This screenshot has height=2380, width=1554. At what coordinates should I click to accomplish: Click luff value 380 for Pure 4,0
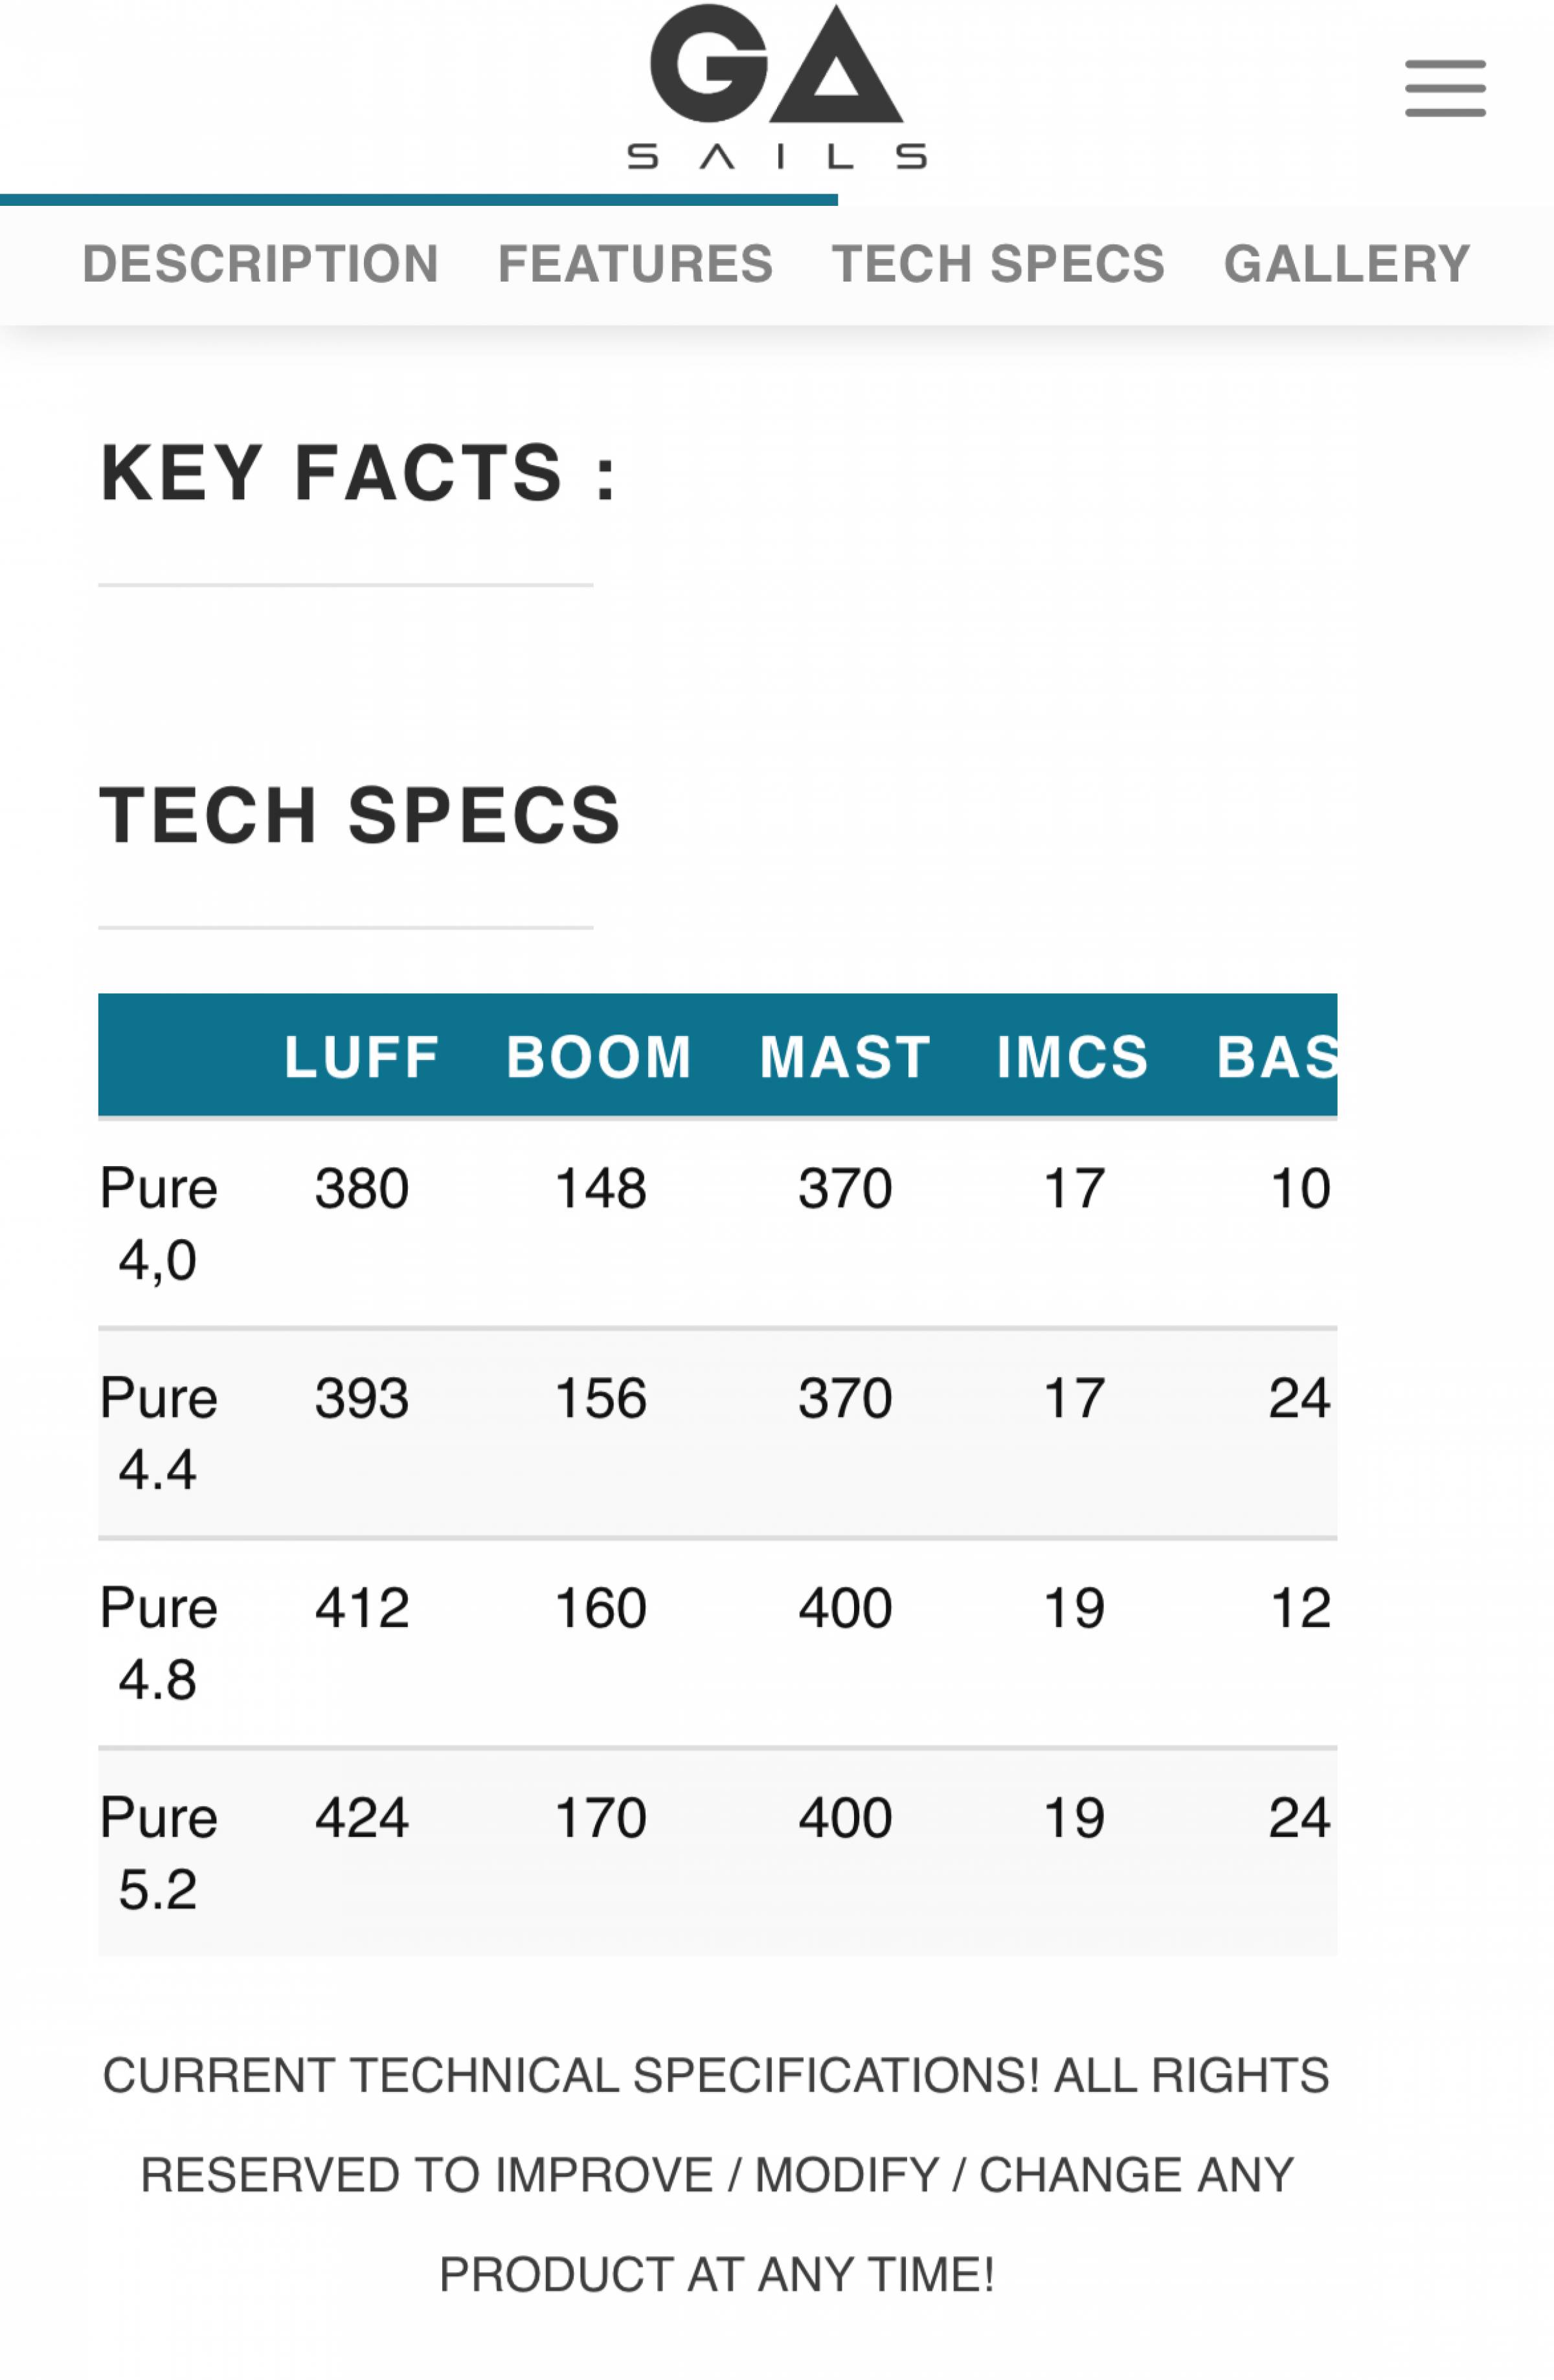[362, 1188]
